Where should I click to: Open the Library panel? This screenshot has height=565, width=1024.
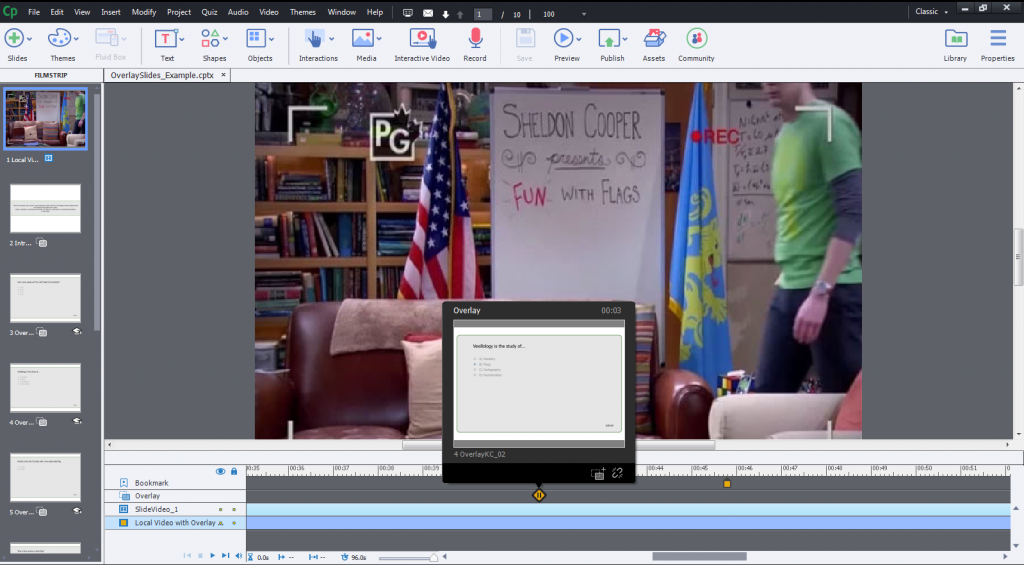tap(955, 39)
